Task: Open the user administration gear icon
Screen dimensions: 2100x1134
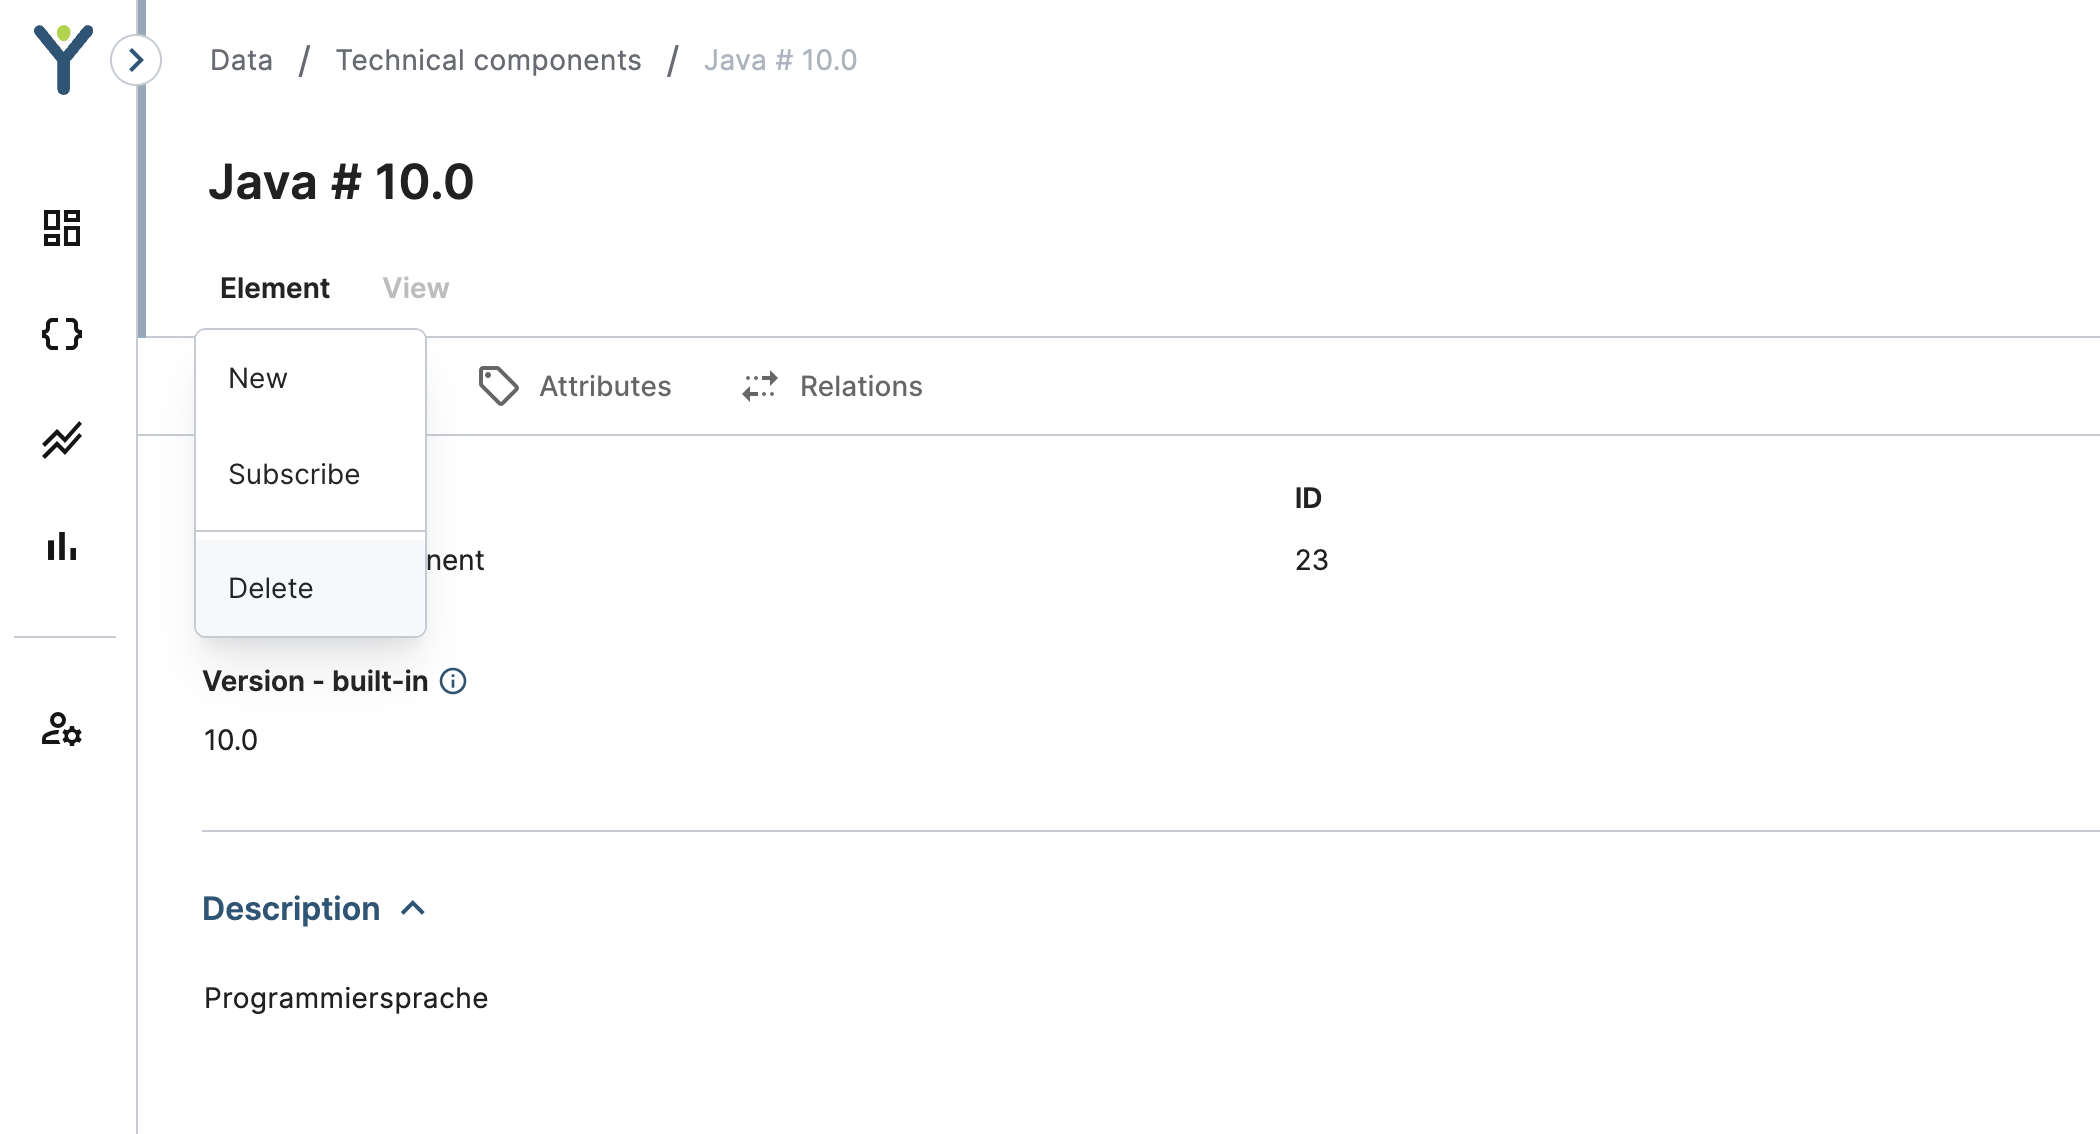Action: [62, 729]
